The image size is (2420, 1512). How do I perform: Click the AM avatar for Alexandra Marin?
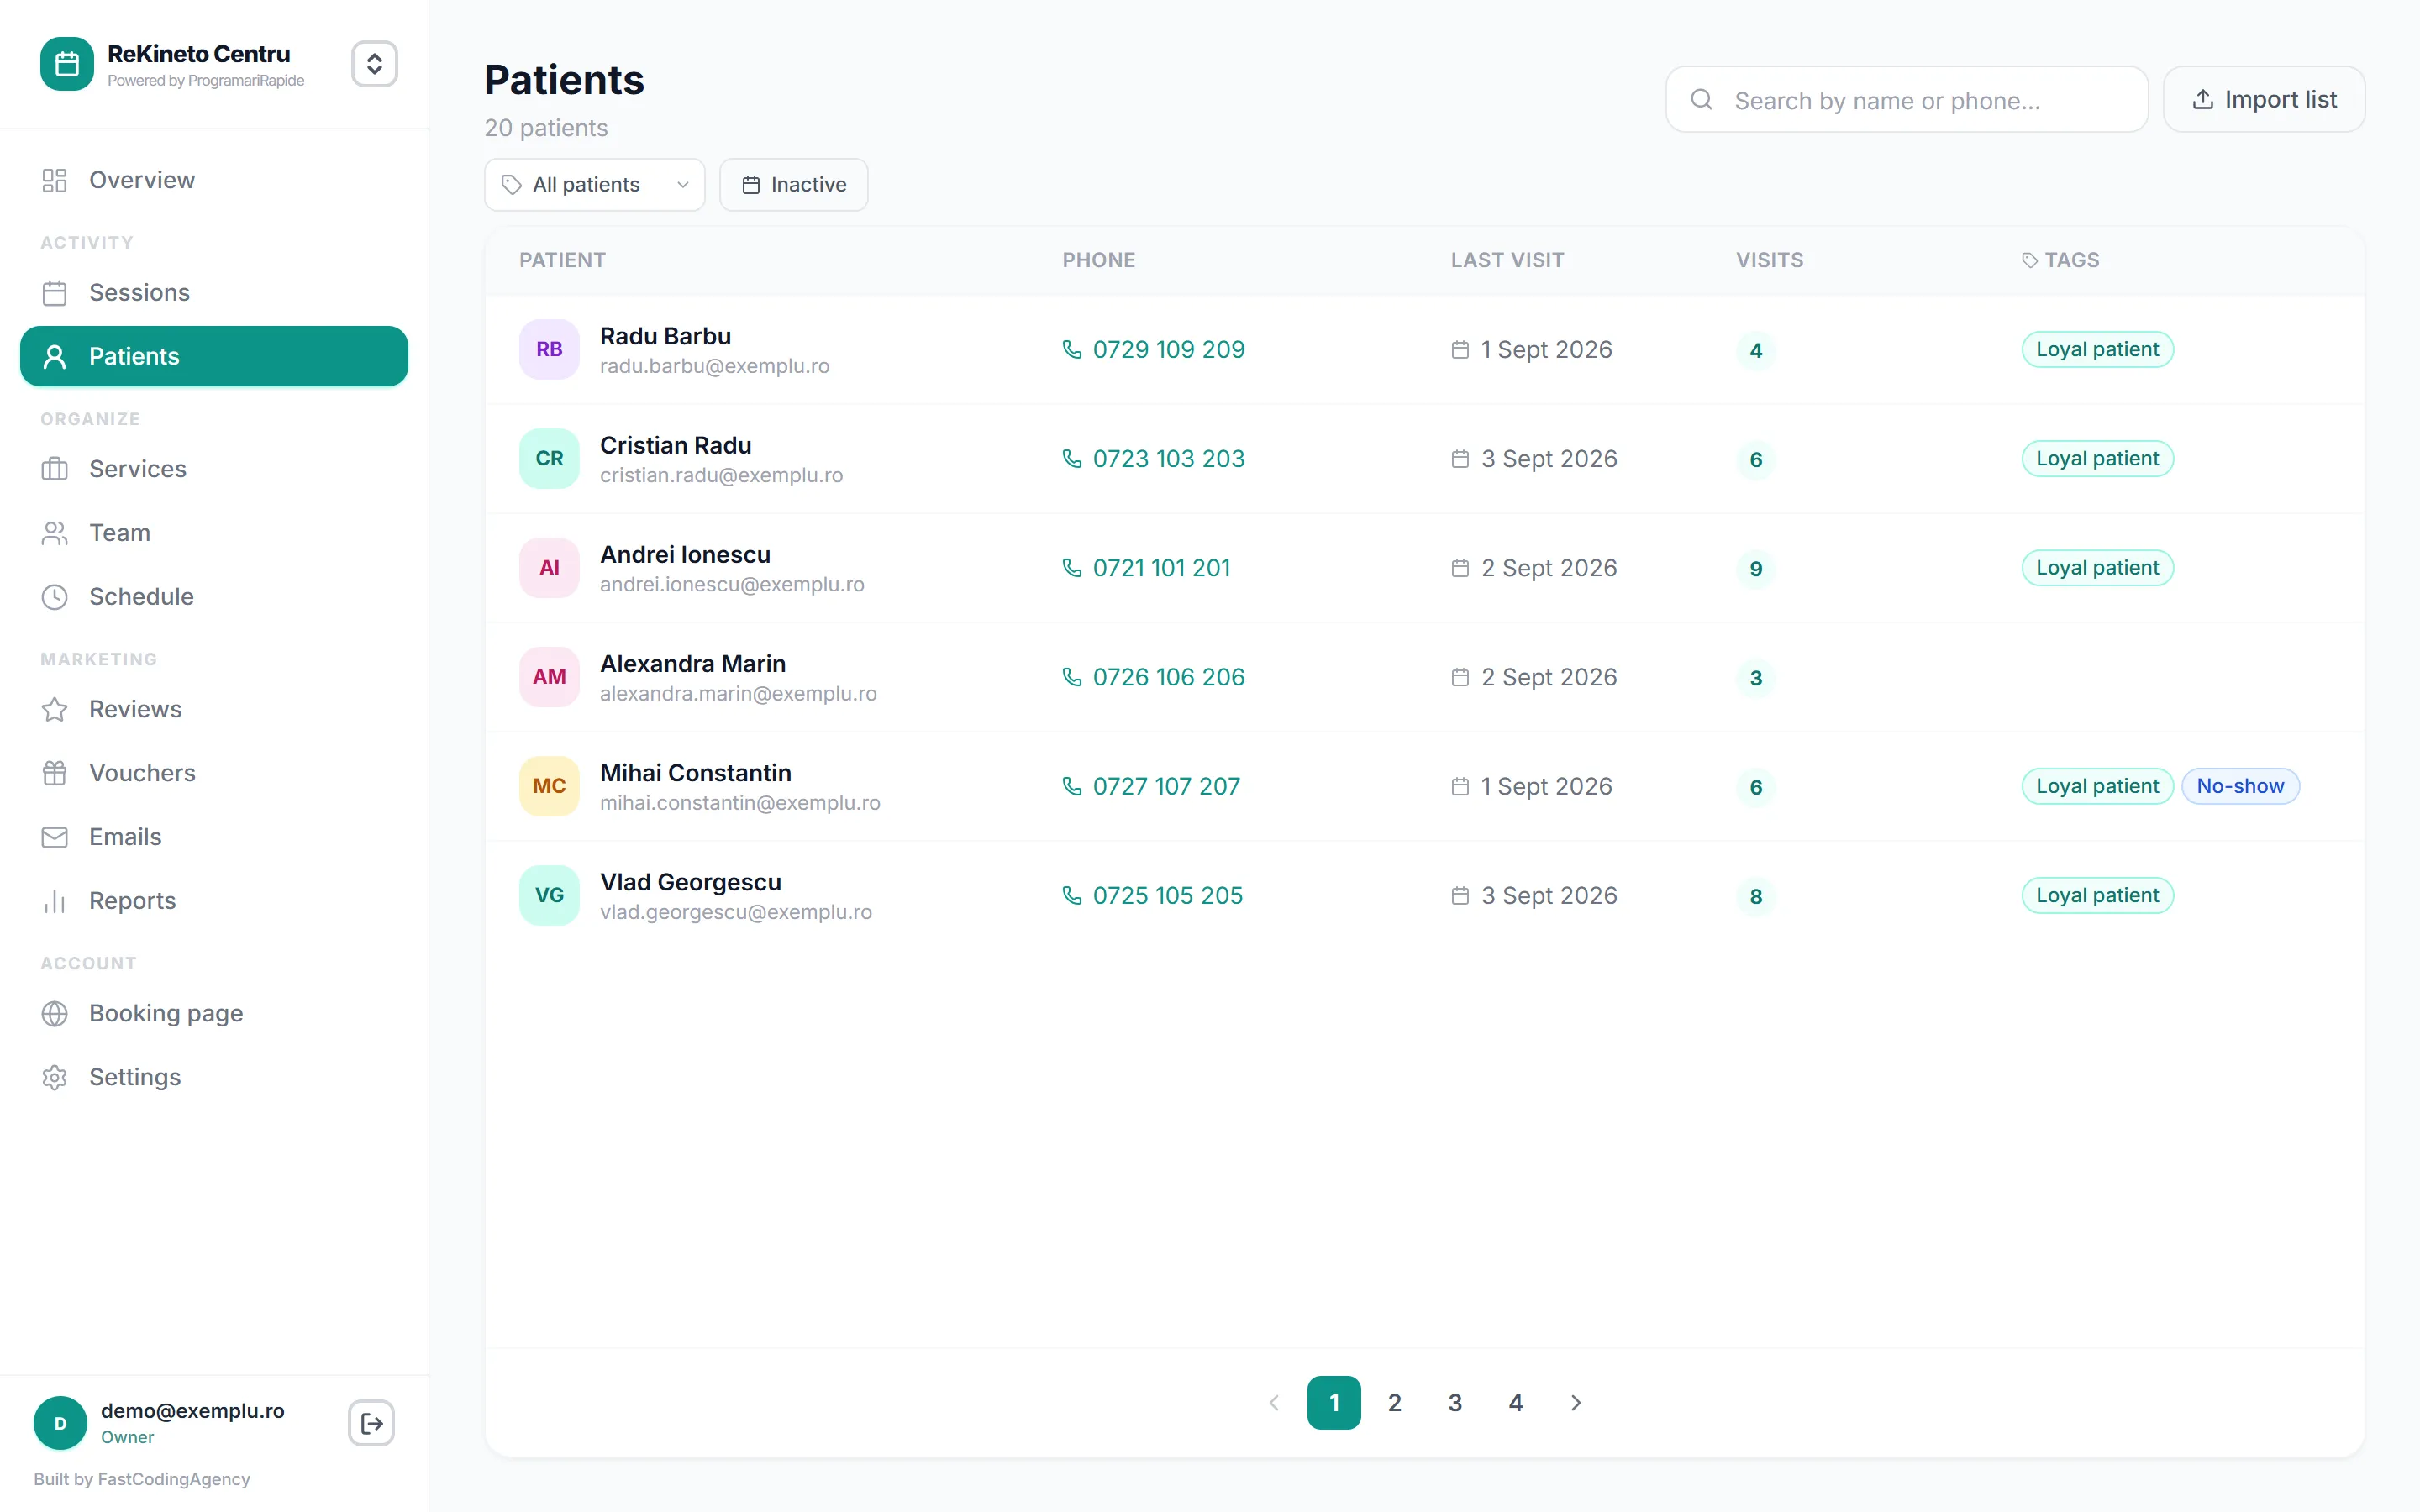(549, 677)
